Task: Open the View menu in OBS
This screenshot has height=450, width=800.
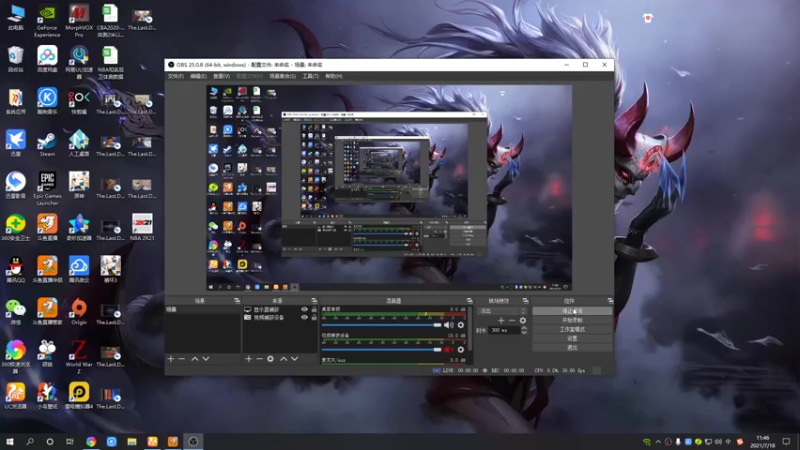Action: 221,76
